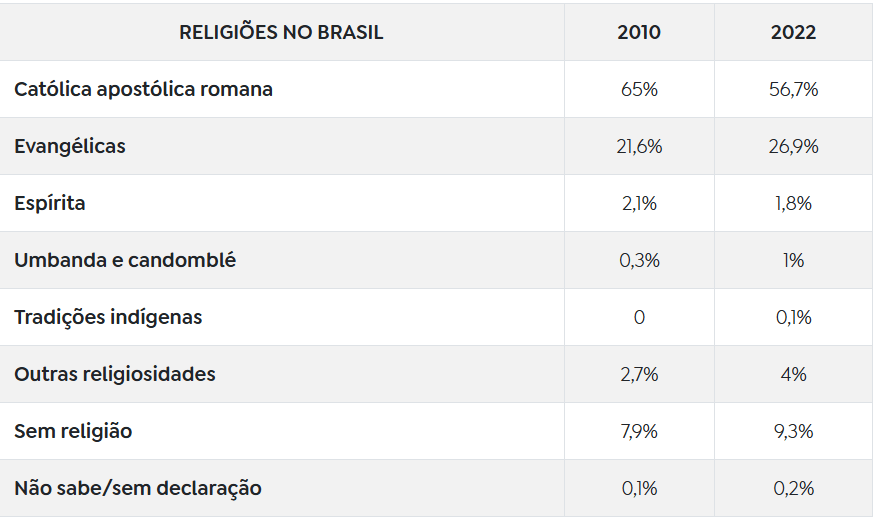Click the 65% value for Católica 2010
Image resolution: width=873 pixels, height=522 pixels.
click(639, 89)
